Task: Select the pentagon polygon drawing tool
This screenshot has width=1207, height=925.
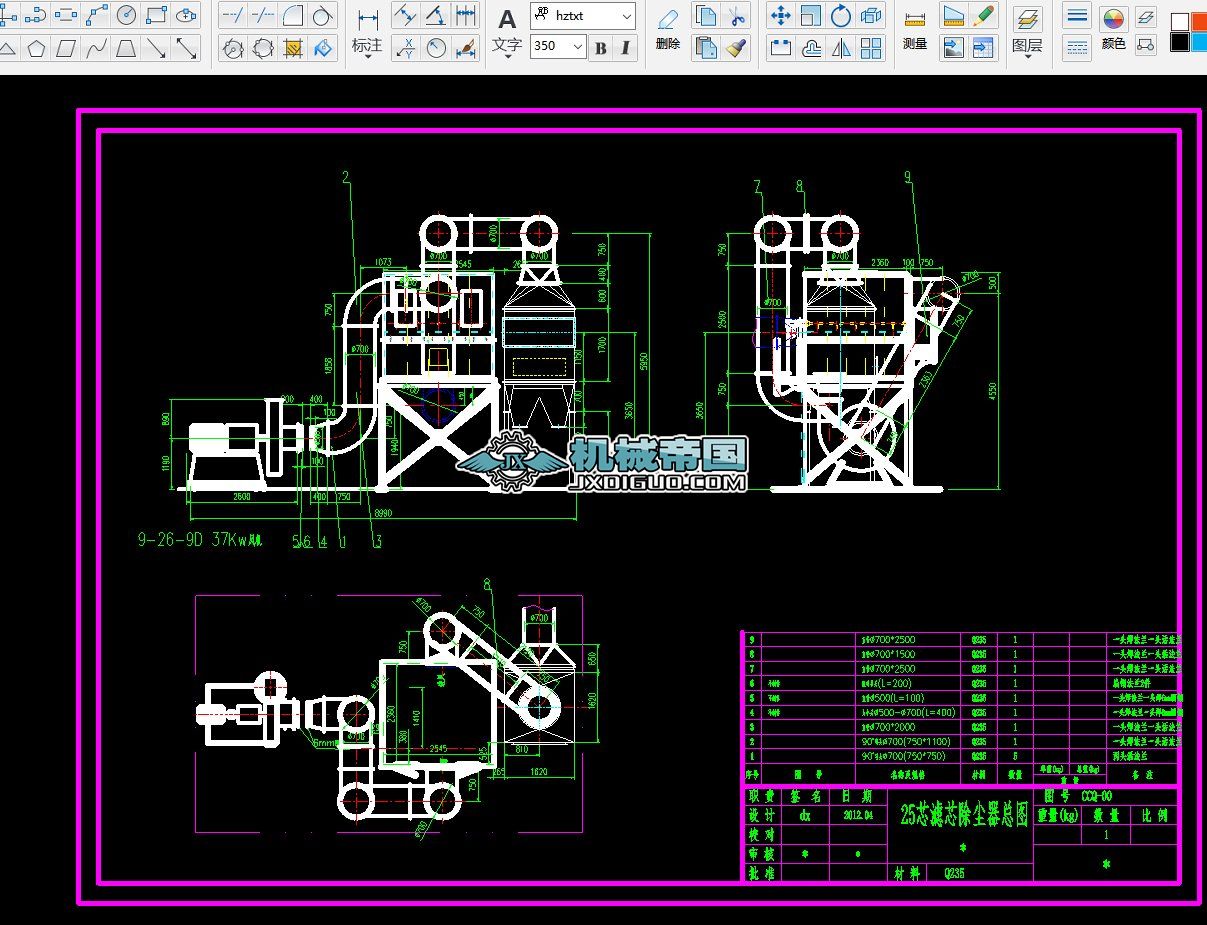Action: pos(36,47)
